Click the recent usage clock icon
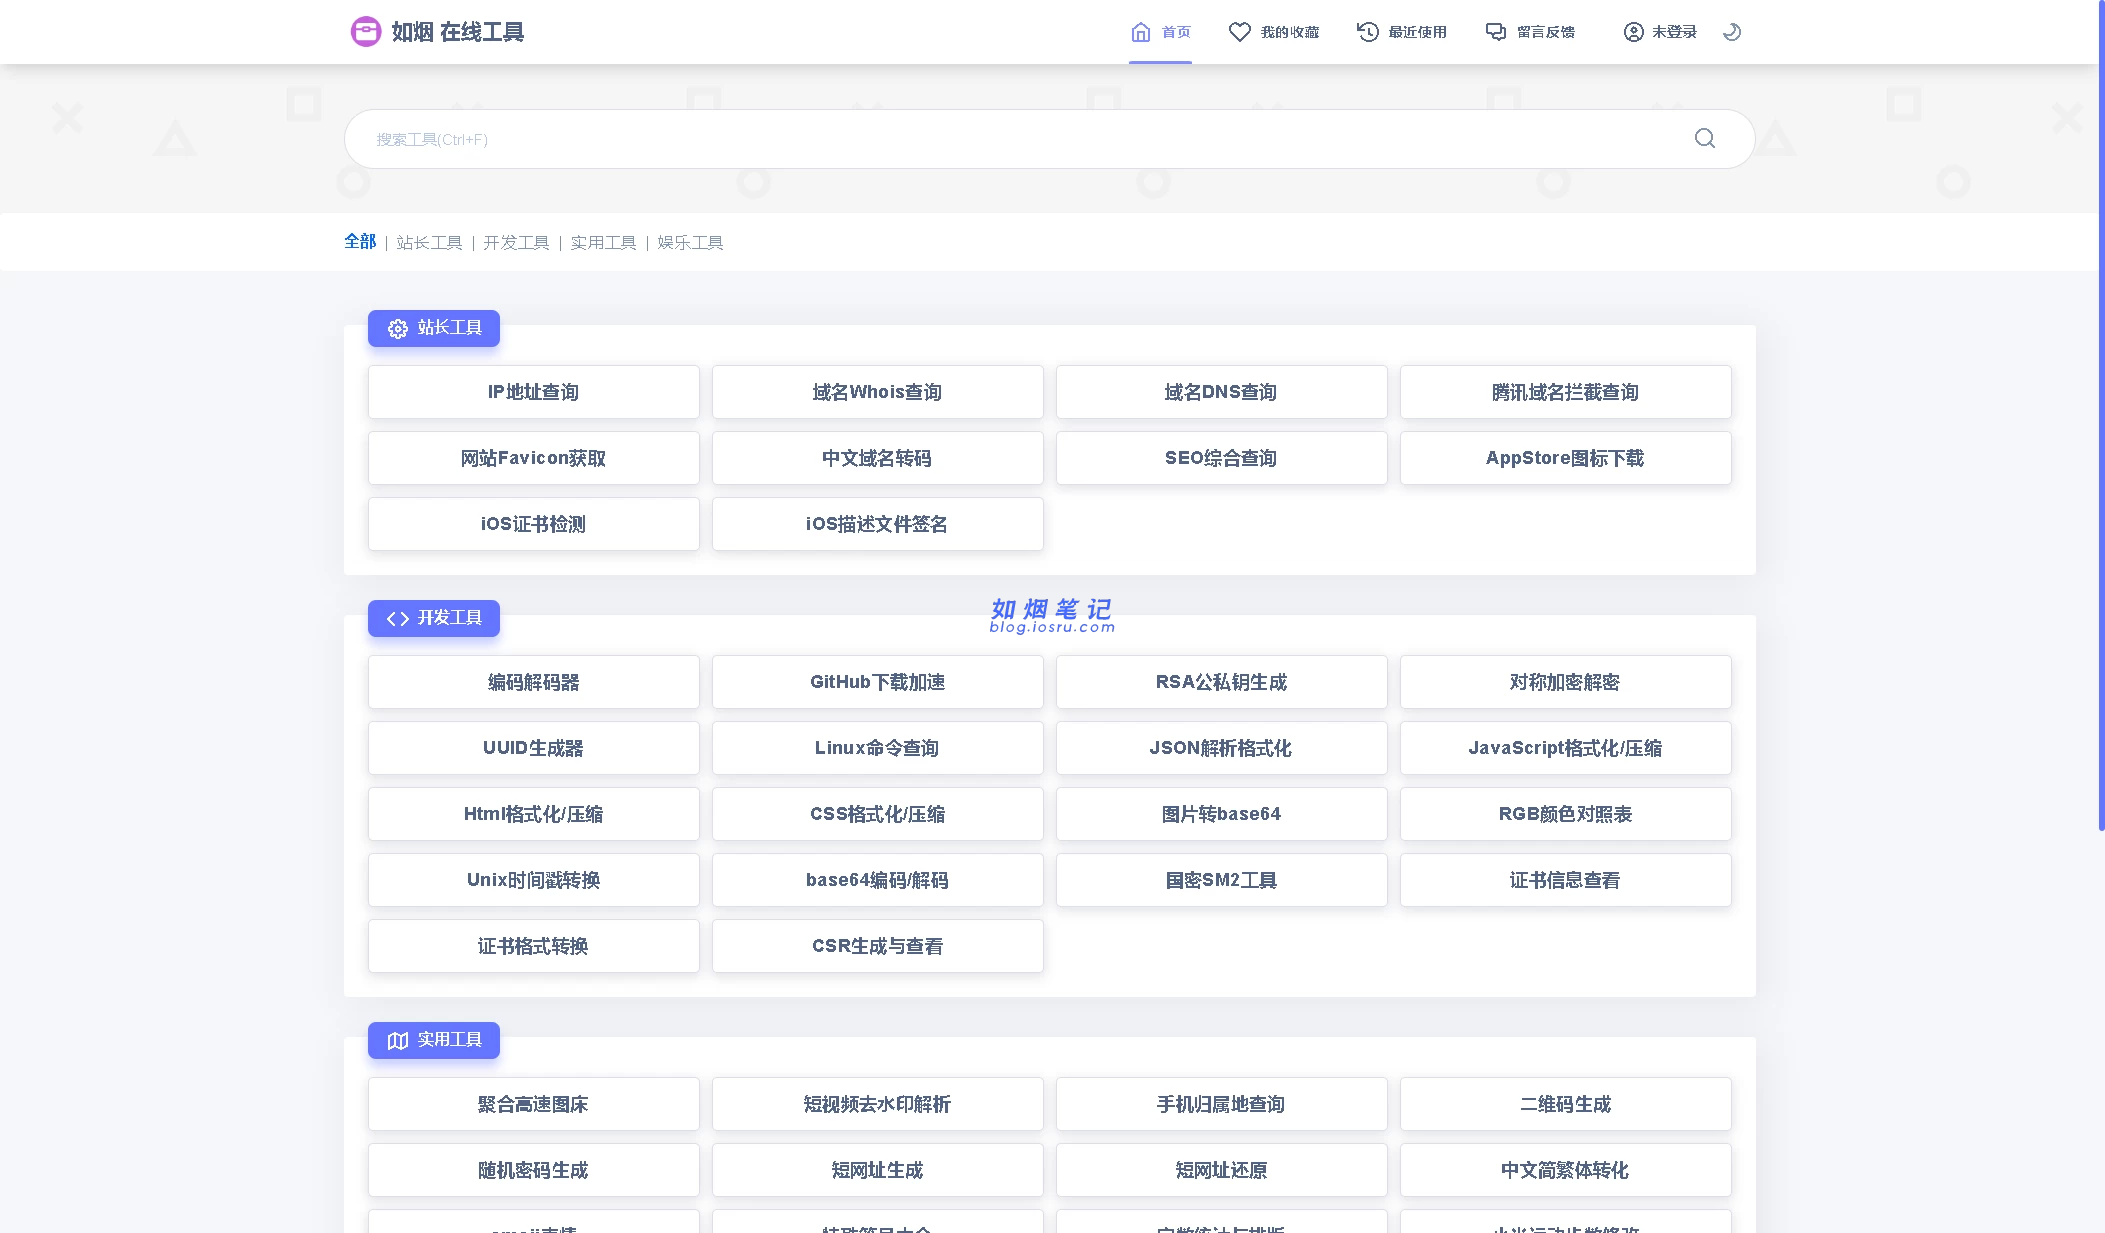The width and height of the screenshot is (2105, 1233). (1367, 32)
